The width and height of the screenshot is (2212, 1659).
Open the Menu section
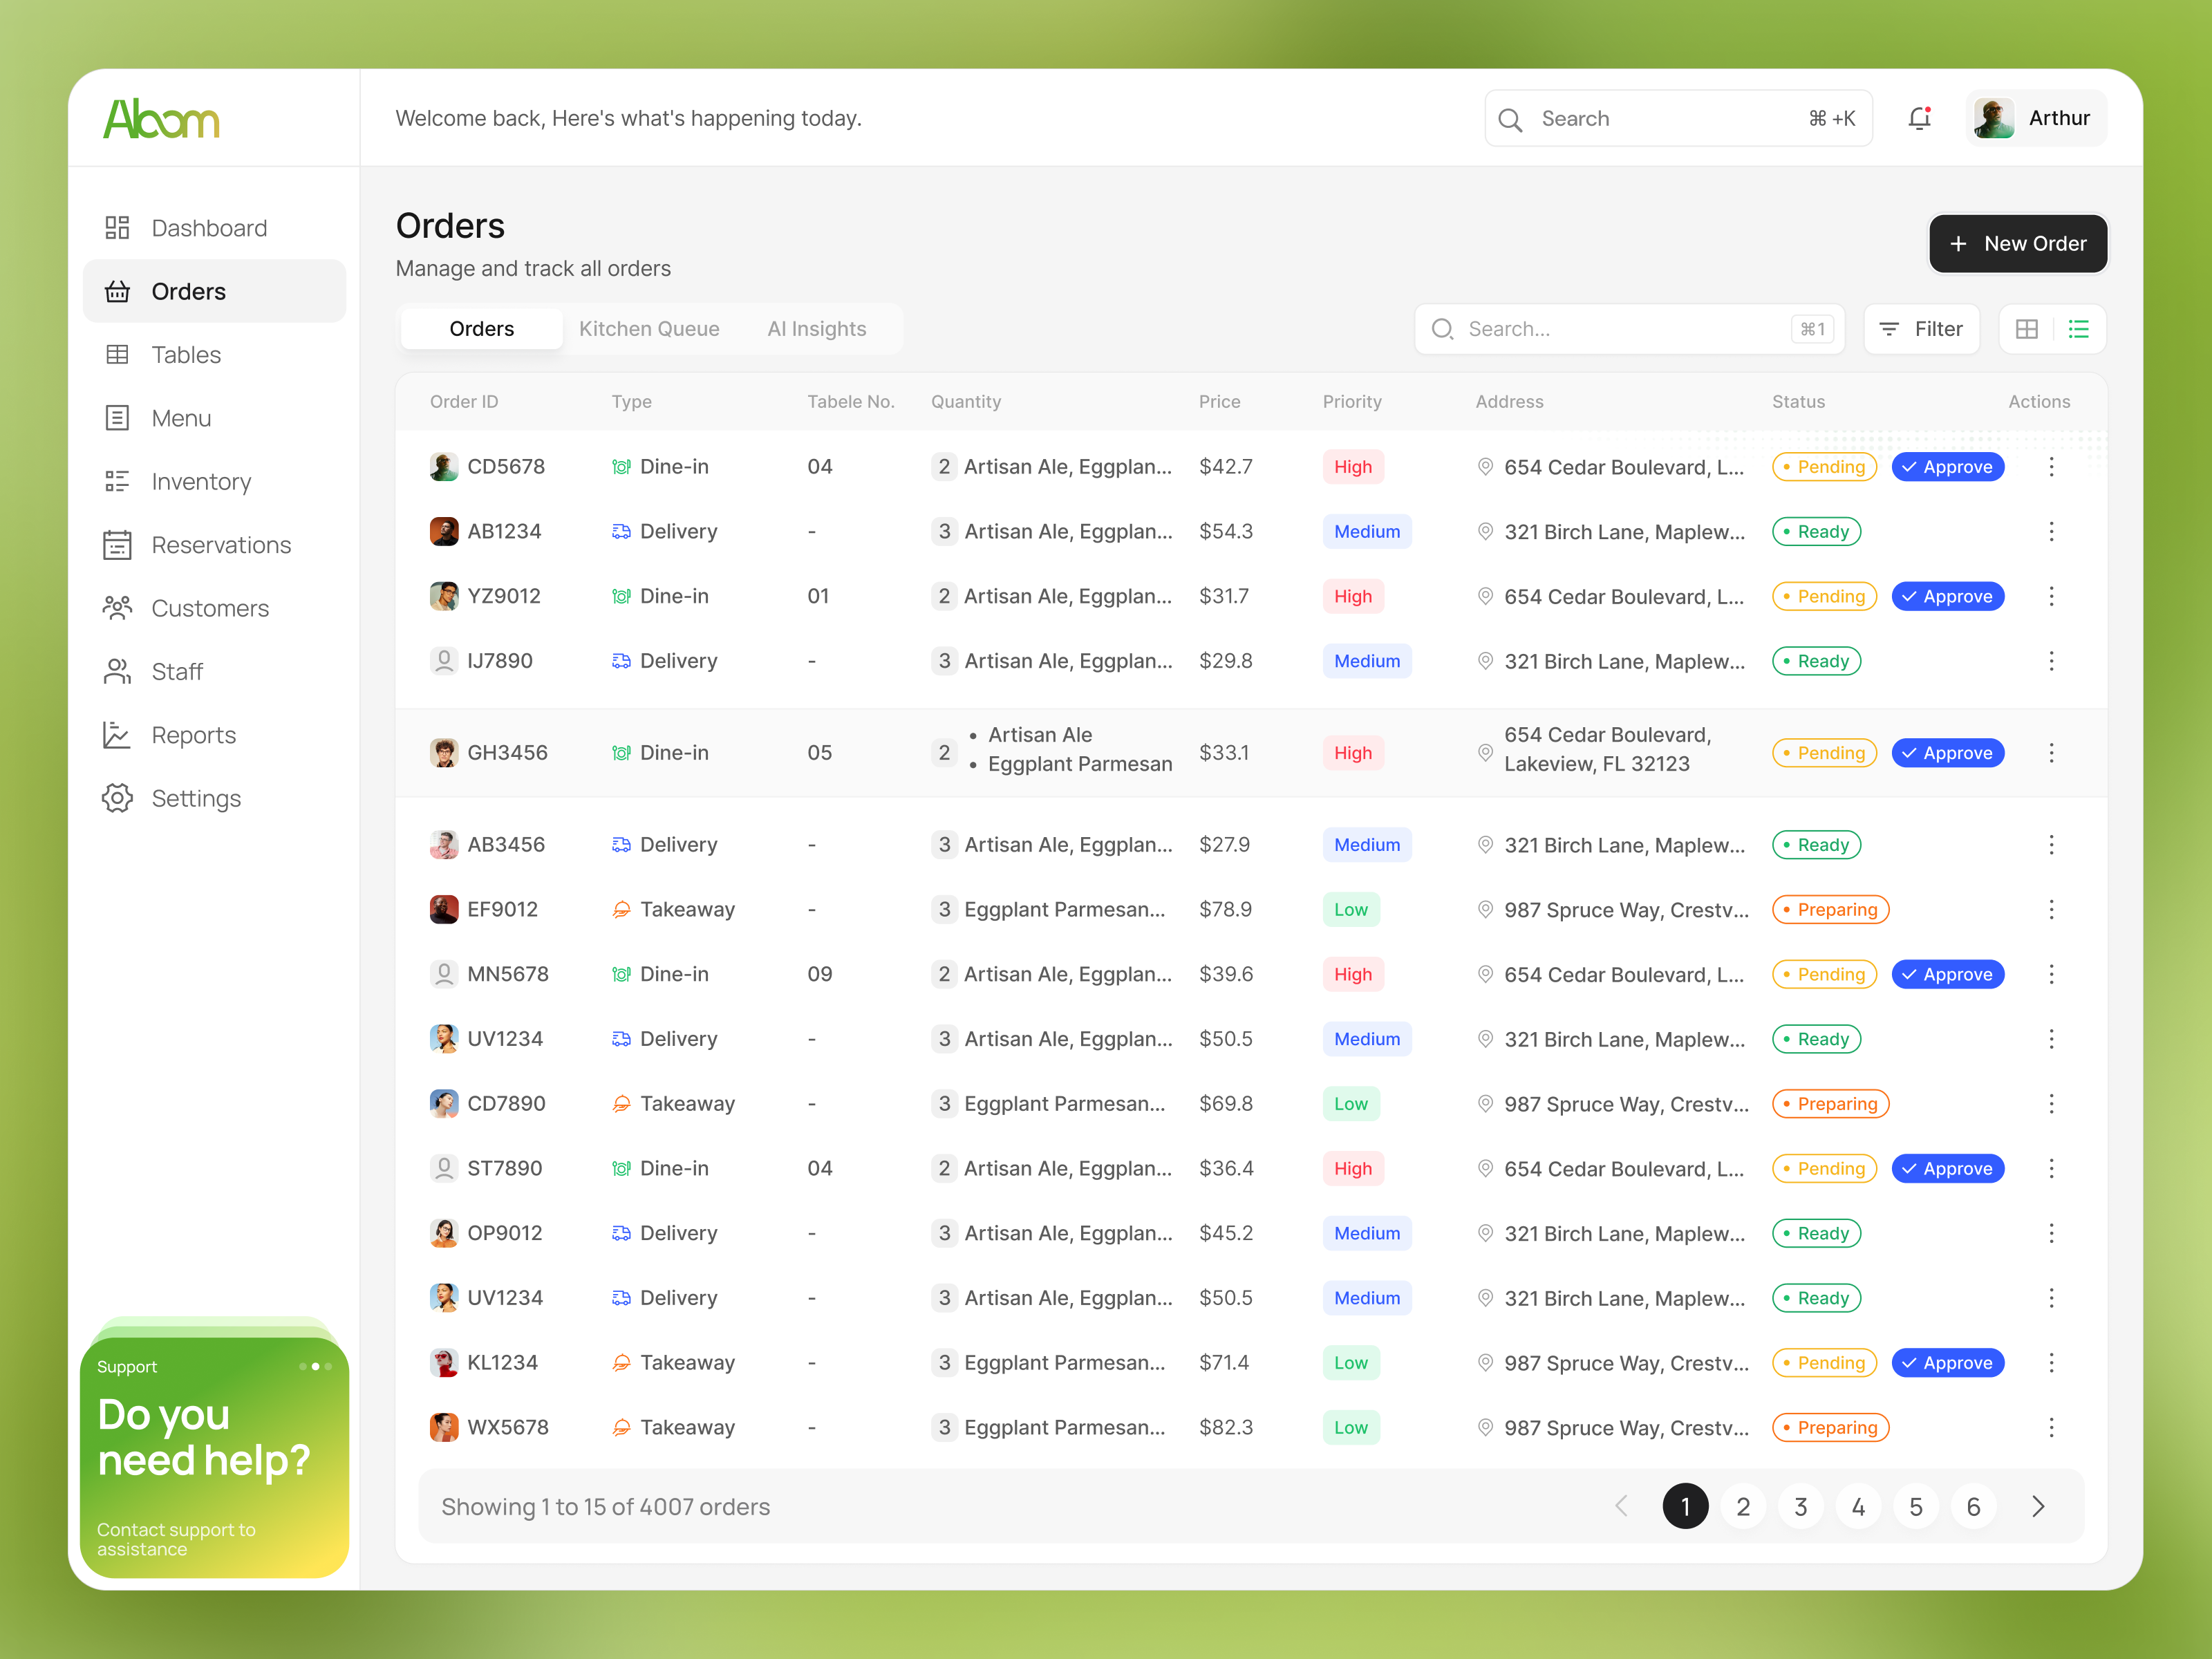(x=180, y=418)
